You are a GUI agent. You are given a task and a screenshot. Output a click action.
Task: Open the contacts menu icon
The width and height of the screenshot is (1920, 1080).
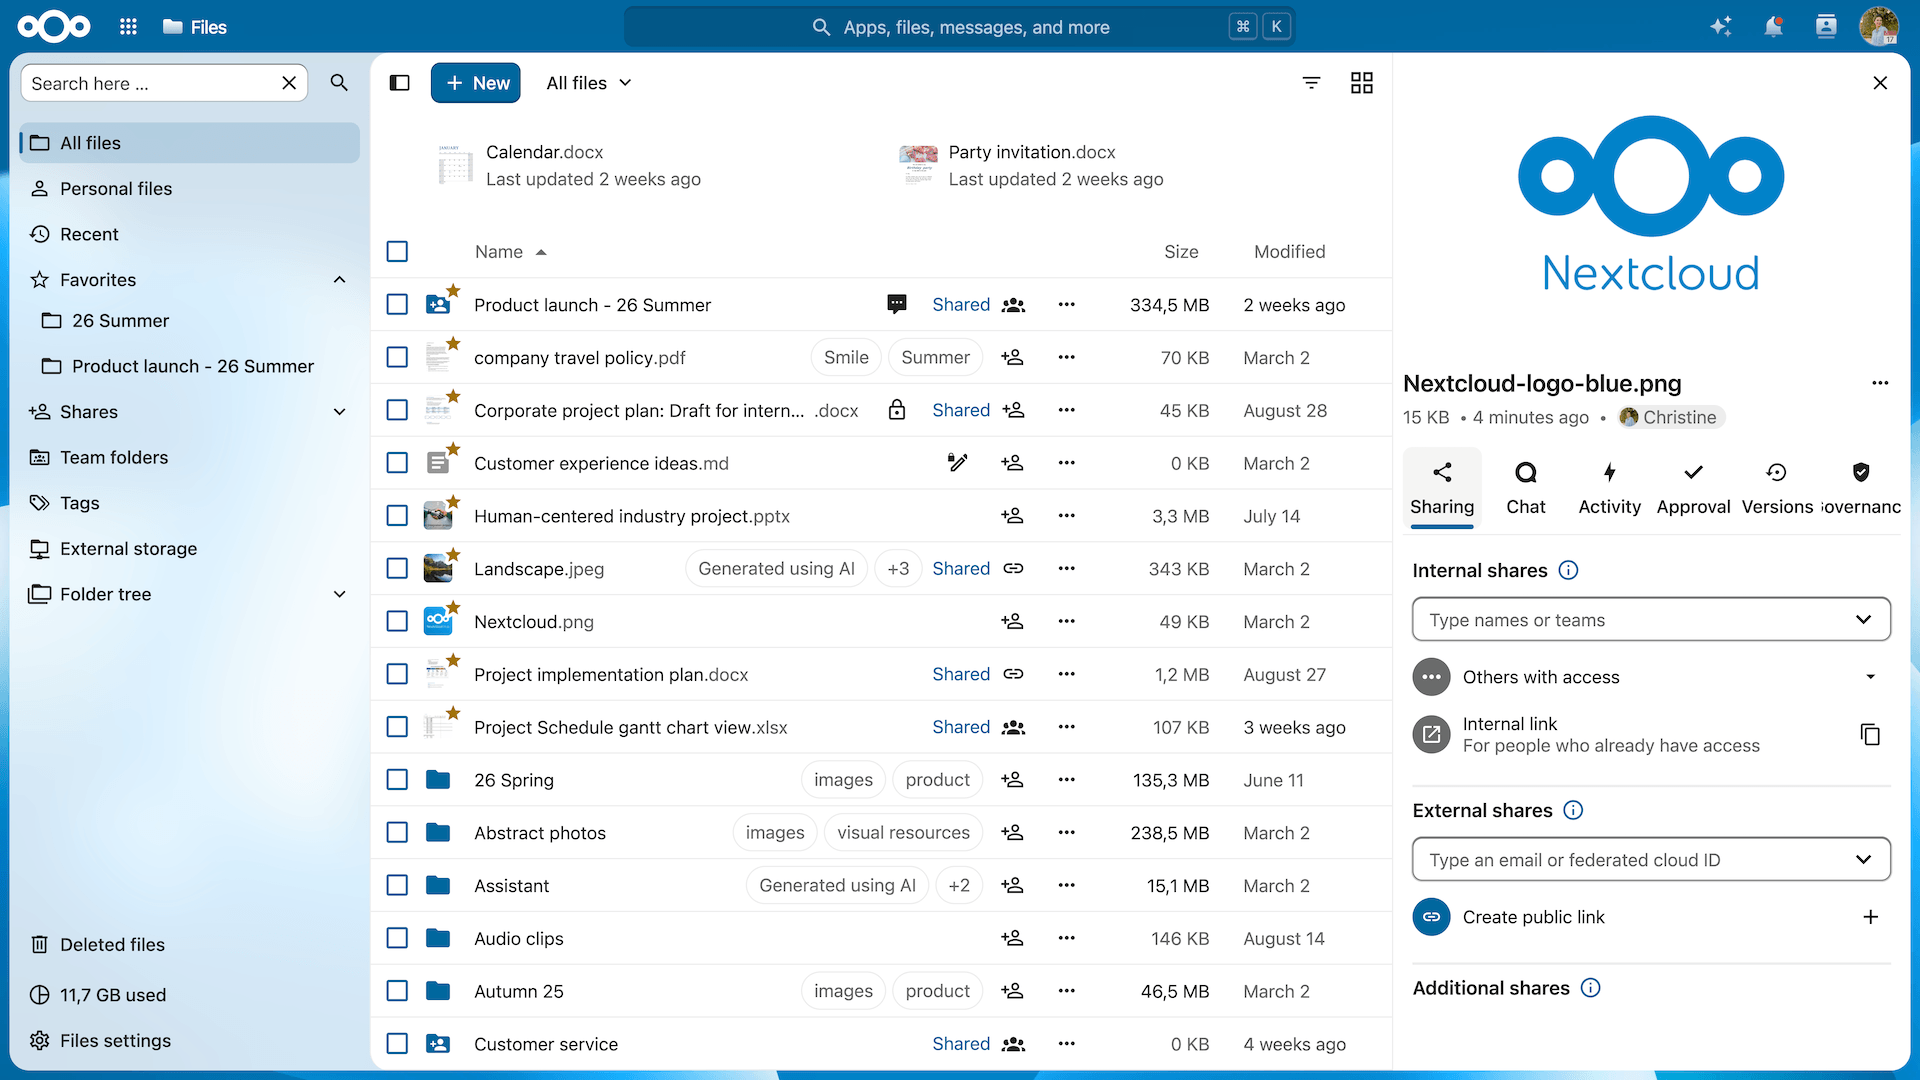coord(1826,27)
